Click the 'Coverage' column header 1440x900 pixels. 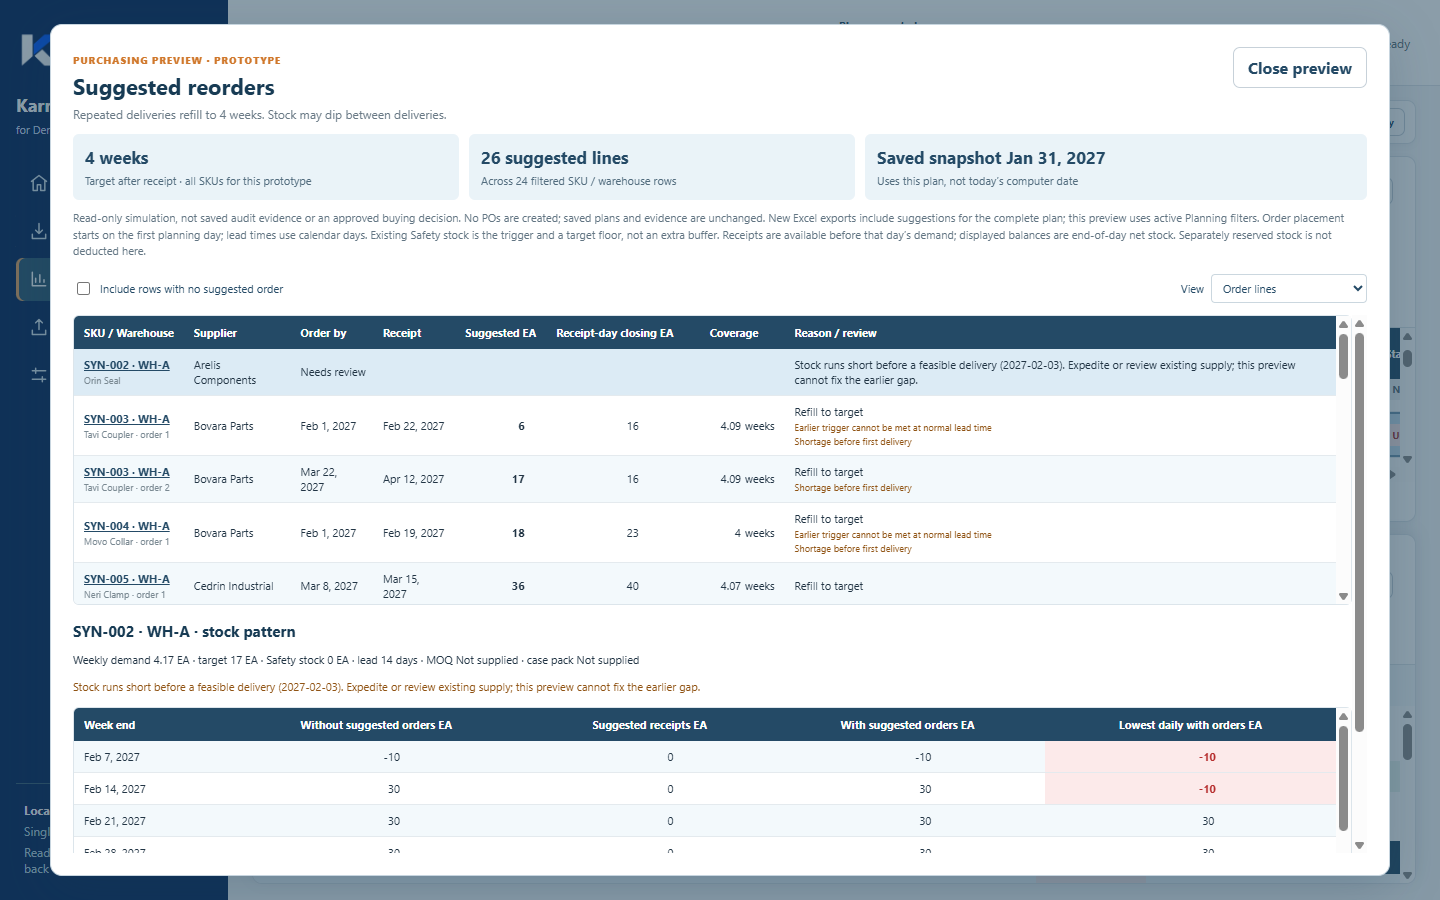point(734,333)
